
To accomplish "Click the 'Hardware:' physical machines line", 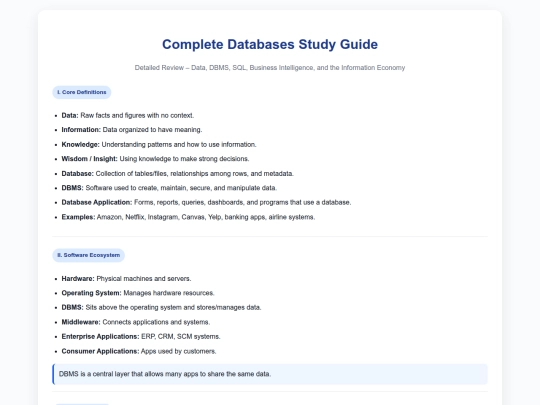I will 126,279.
